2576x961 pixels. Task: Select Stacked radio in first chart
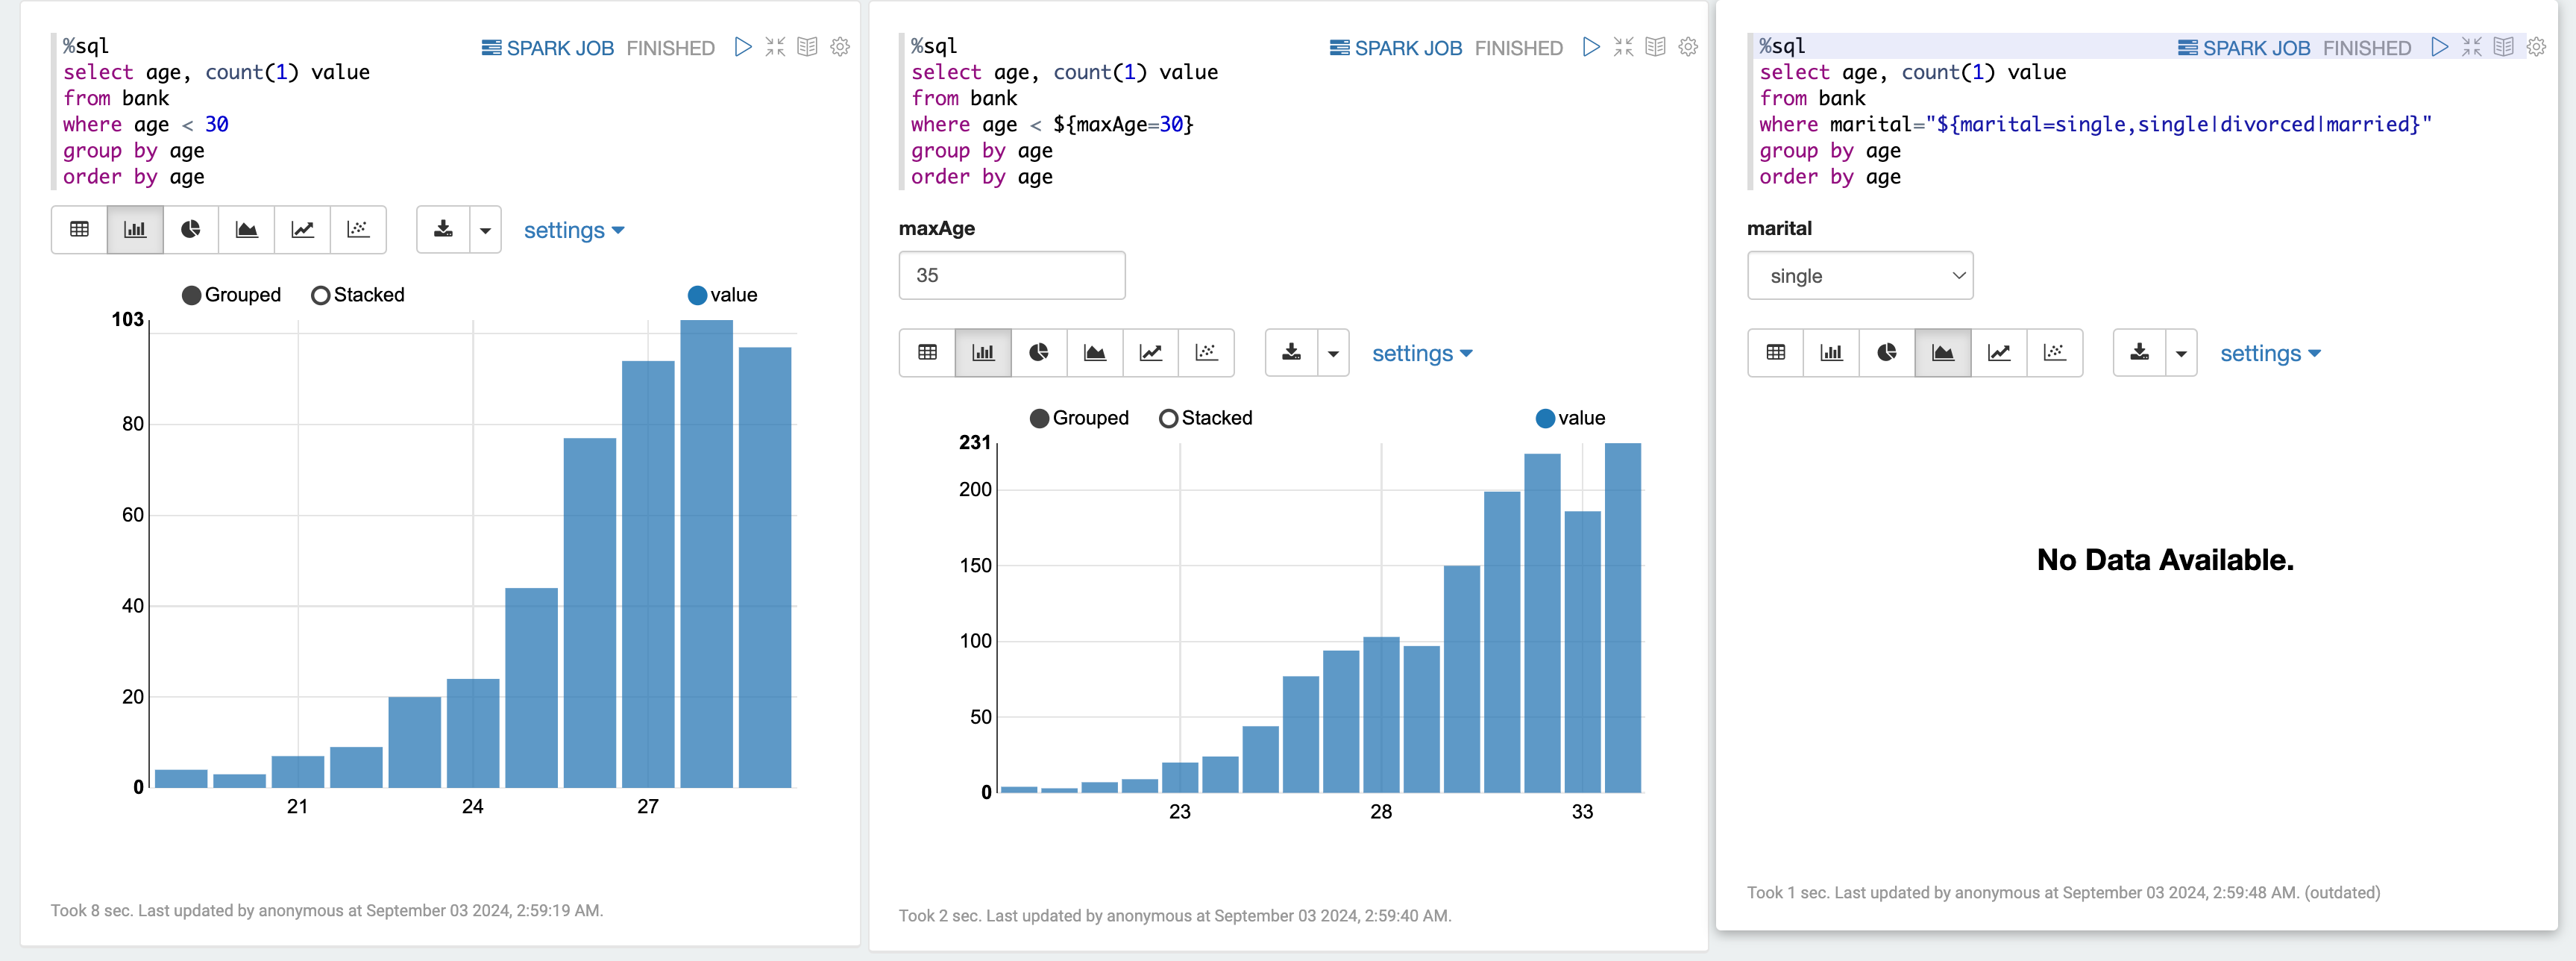(321, 296)
